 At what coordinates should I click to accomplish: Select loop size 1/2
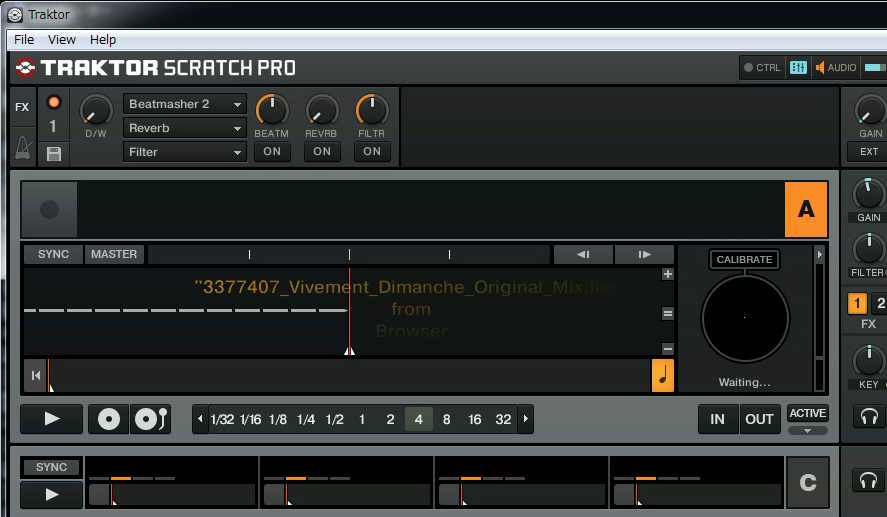pyautogui.click(x=334, y=419)
